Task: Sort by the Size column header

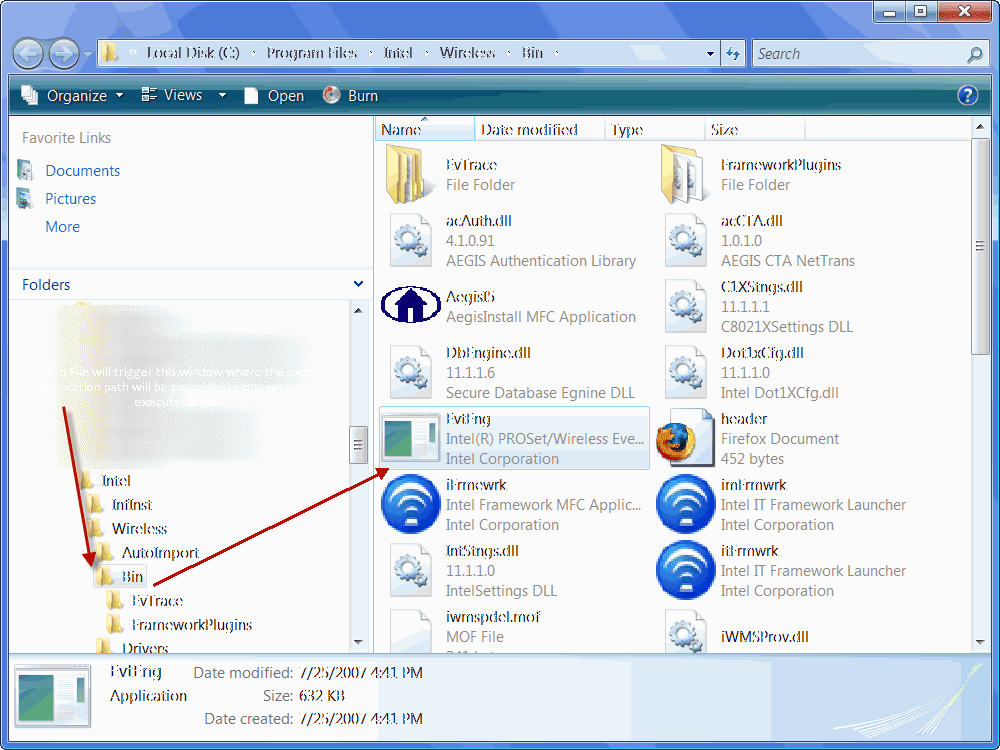Action: pos(755,129)
